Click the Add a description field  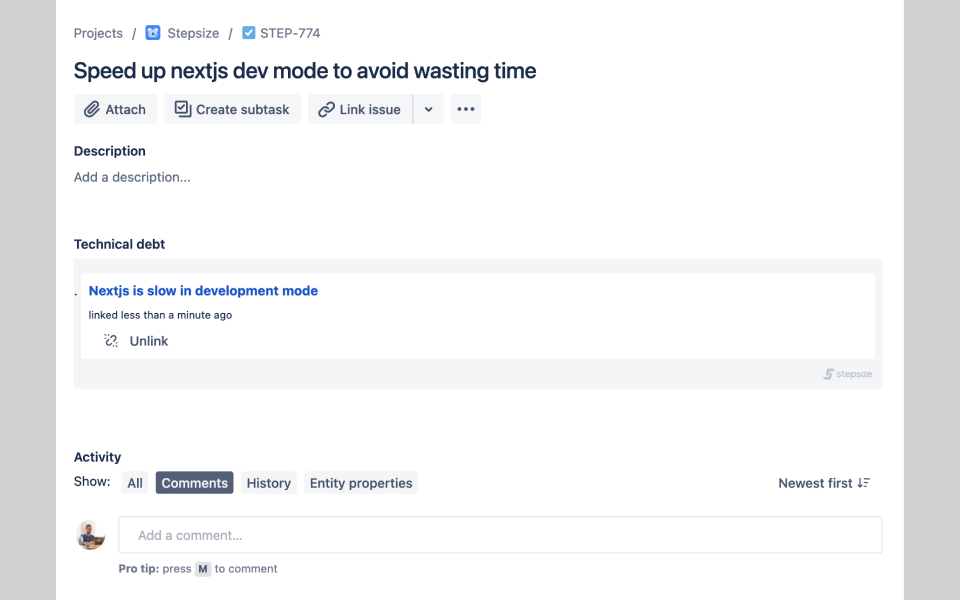click(132, 177)
